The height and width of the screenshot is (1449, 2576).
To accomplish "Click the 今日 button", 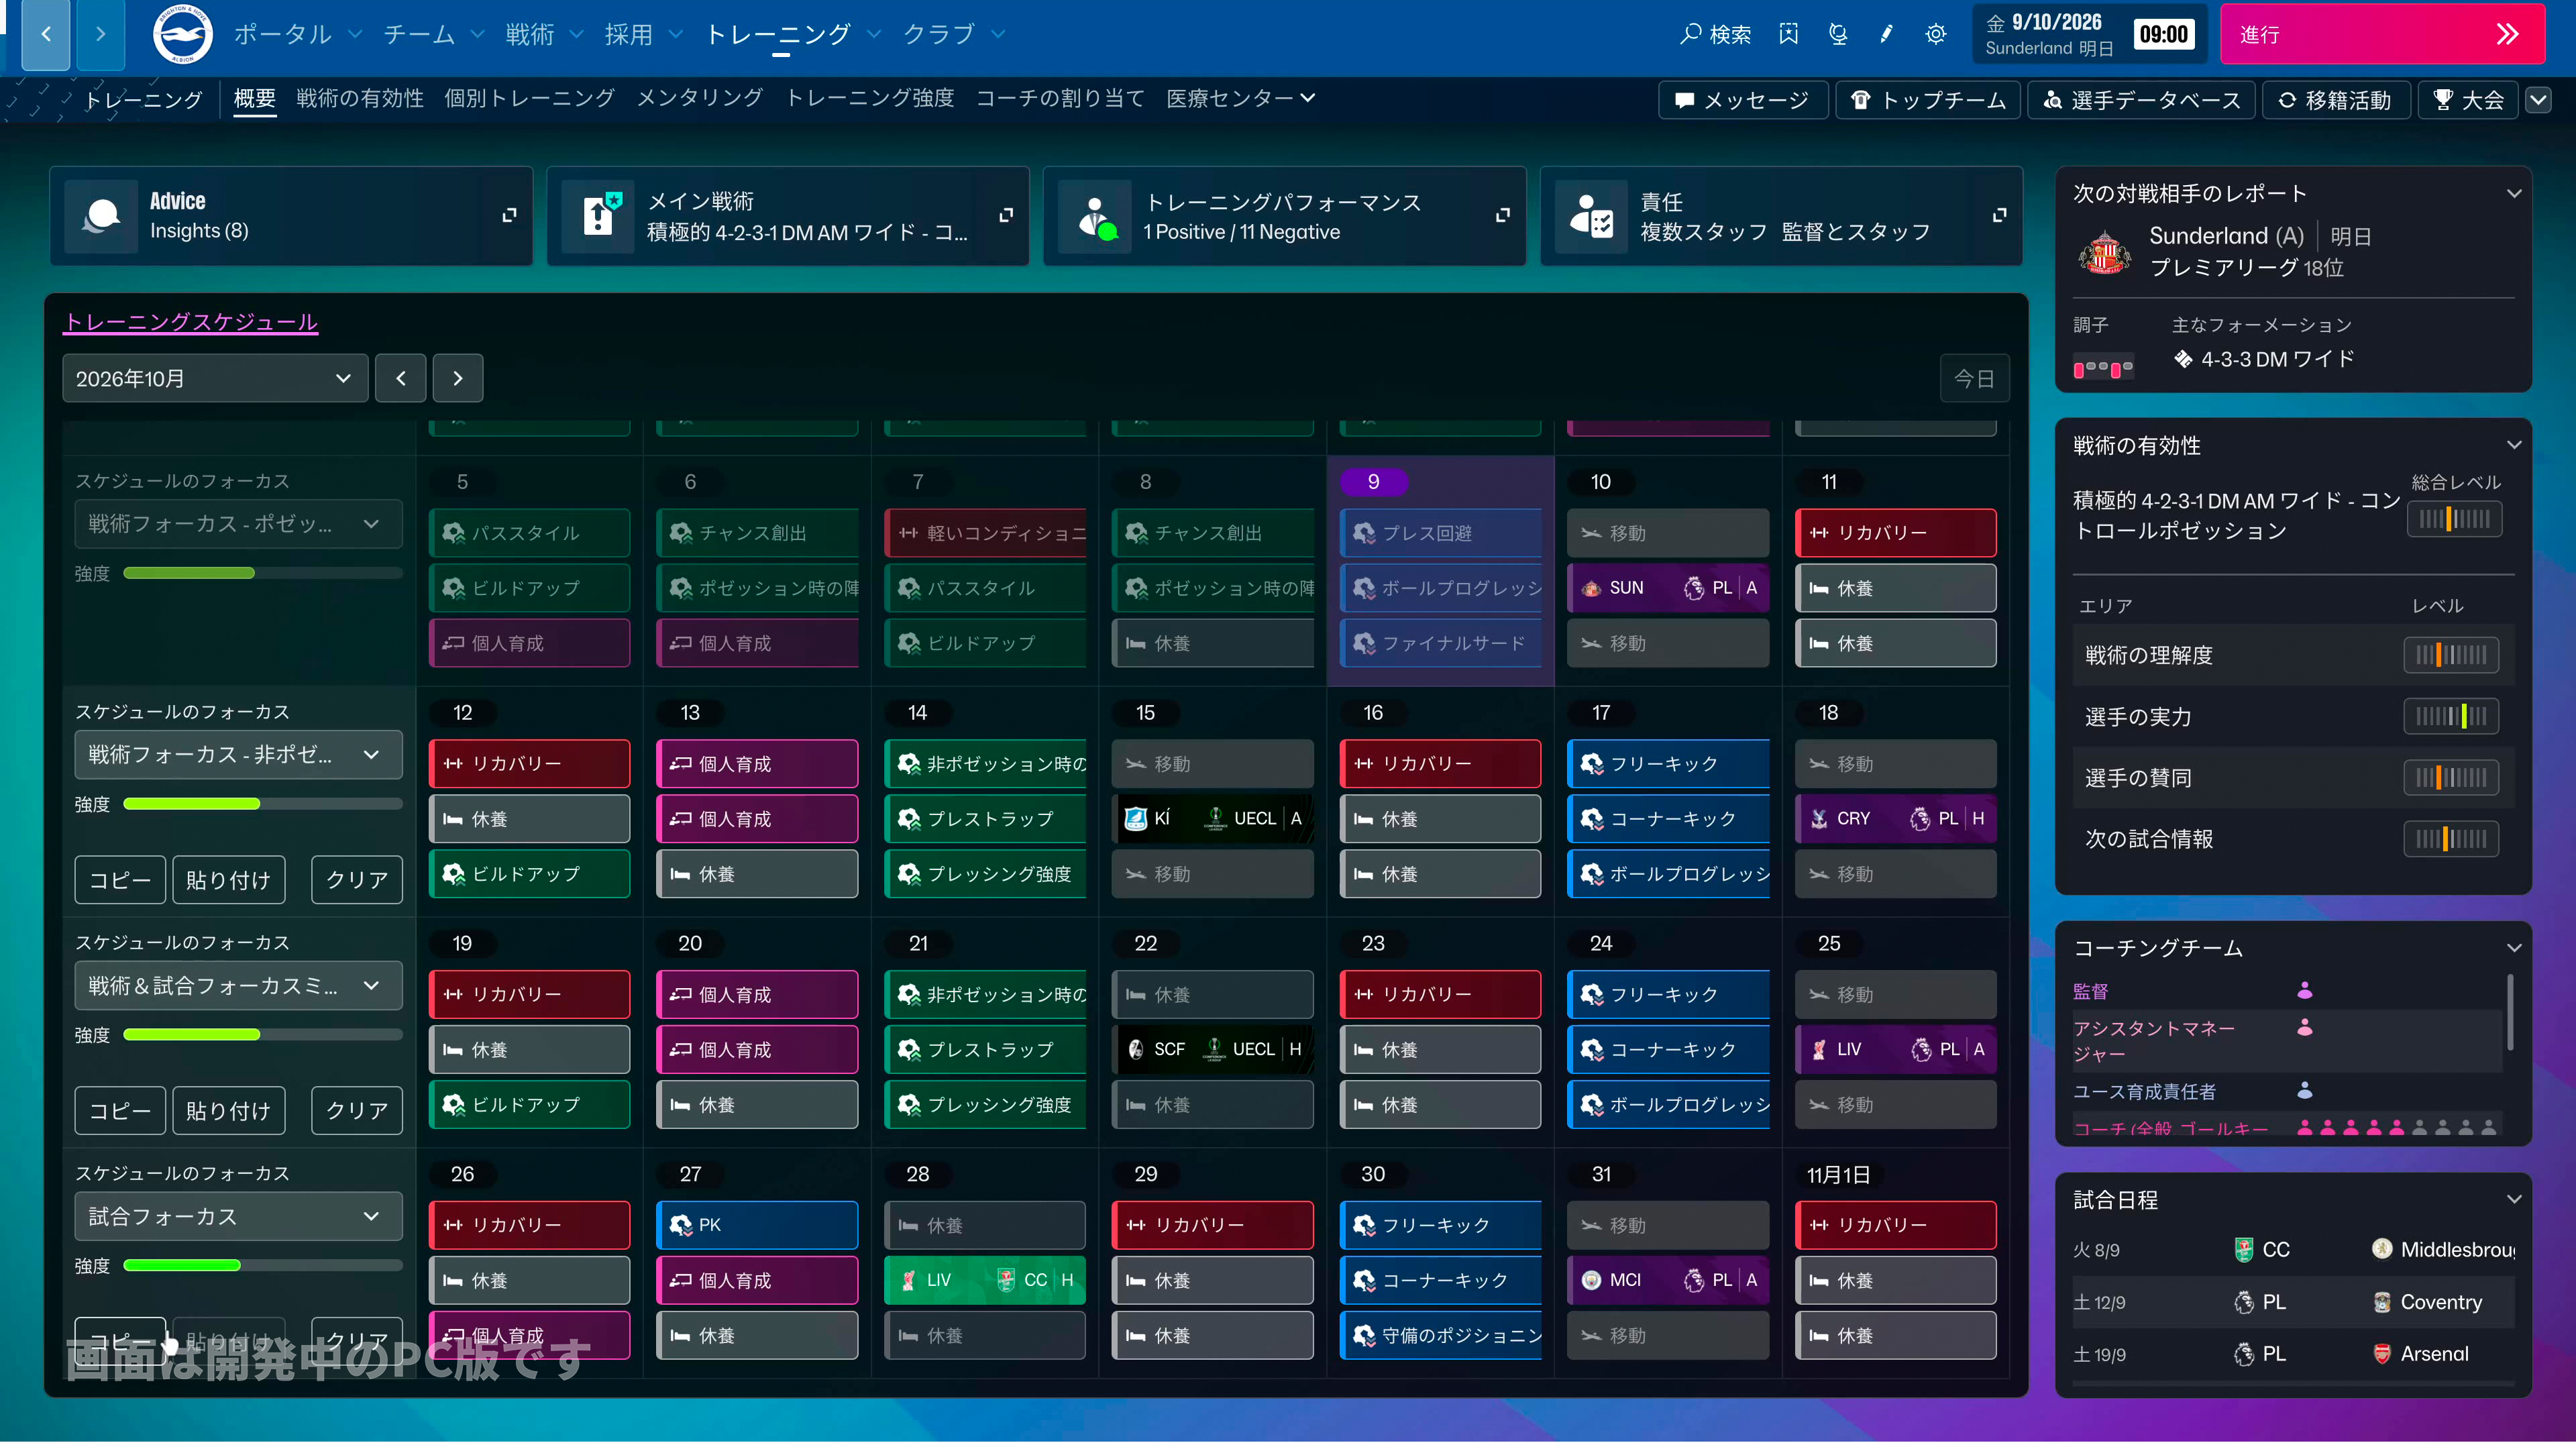I will 1974,378.
